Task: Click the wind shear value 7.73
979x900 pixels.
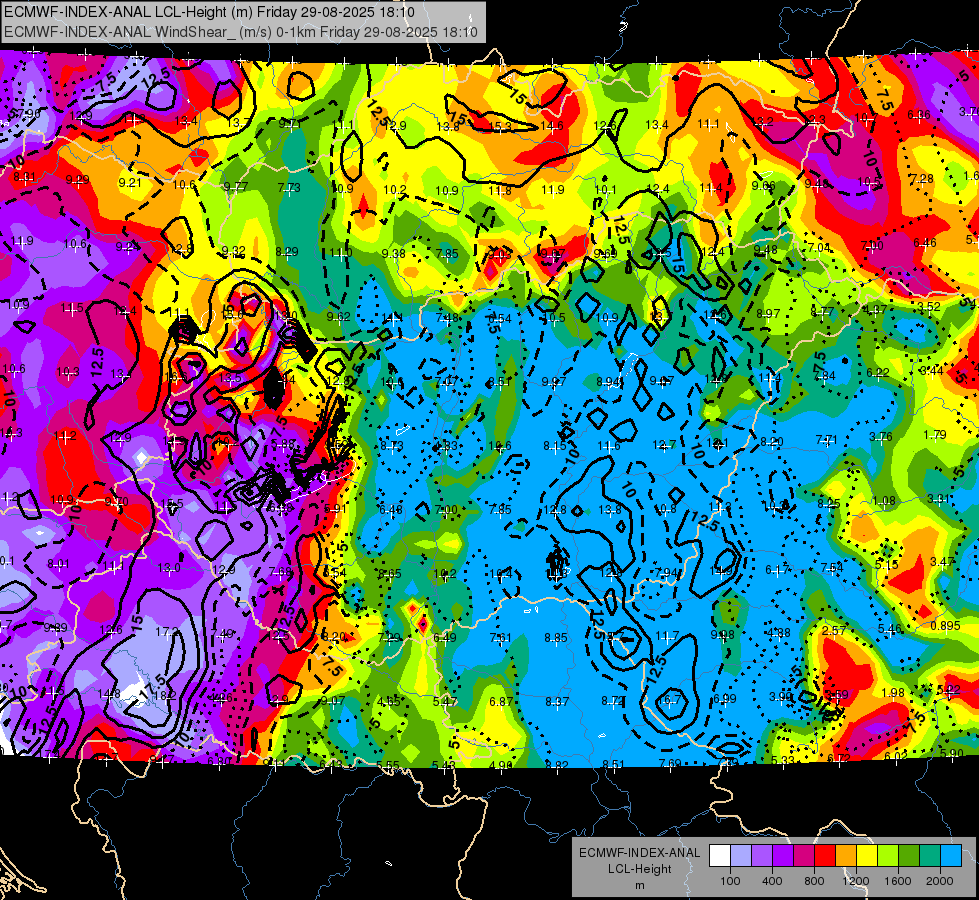Action: click(289, 187)
